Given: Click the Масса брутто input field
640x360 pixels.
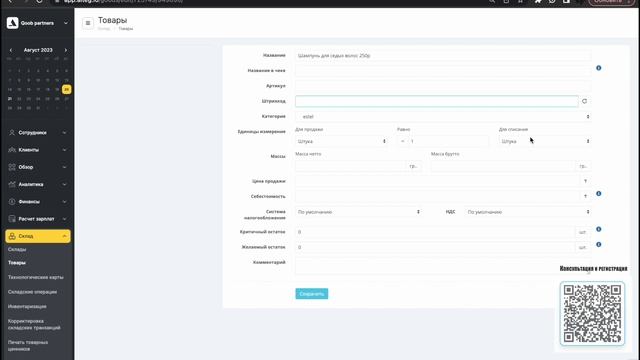Looking at the screenshot, I should 503,166.
